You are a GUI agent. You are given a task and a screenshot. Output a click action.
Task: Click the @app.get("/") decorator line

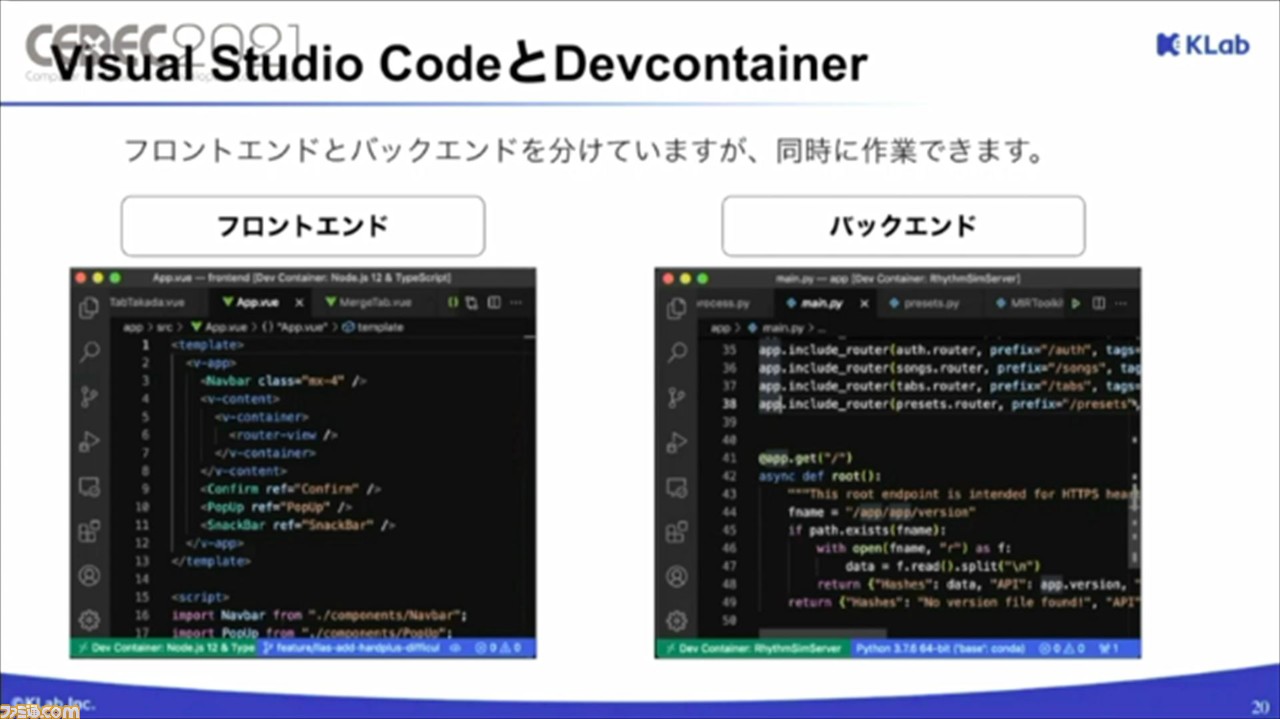point(805,458)
